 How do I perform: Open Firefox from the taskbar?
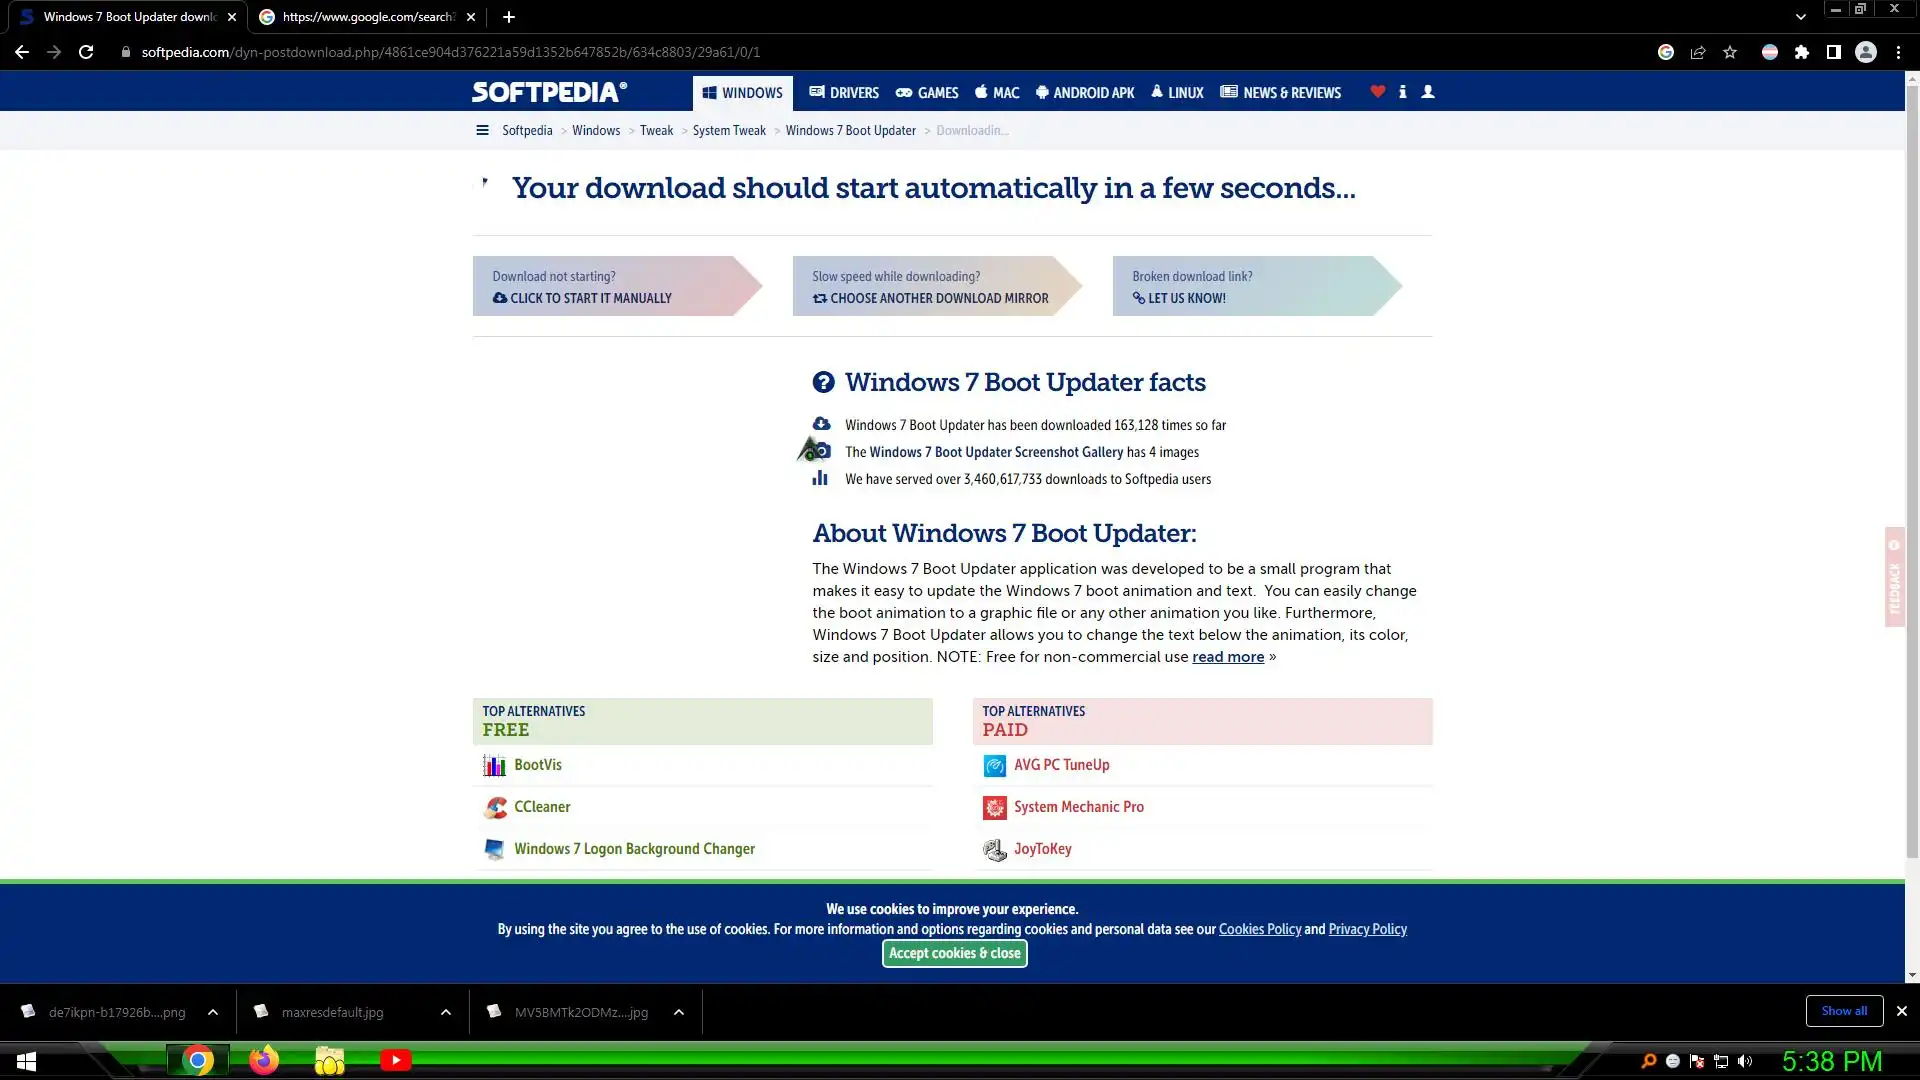[x=264, y=1060]
